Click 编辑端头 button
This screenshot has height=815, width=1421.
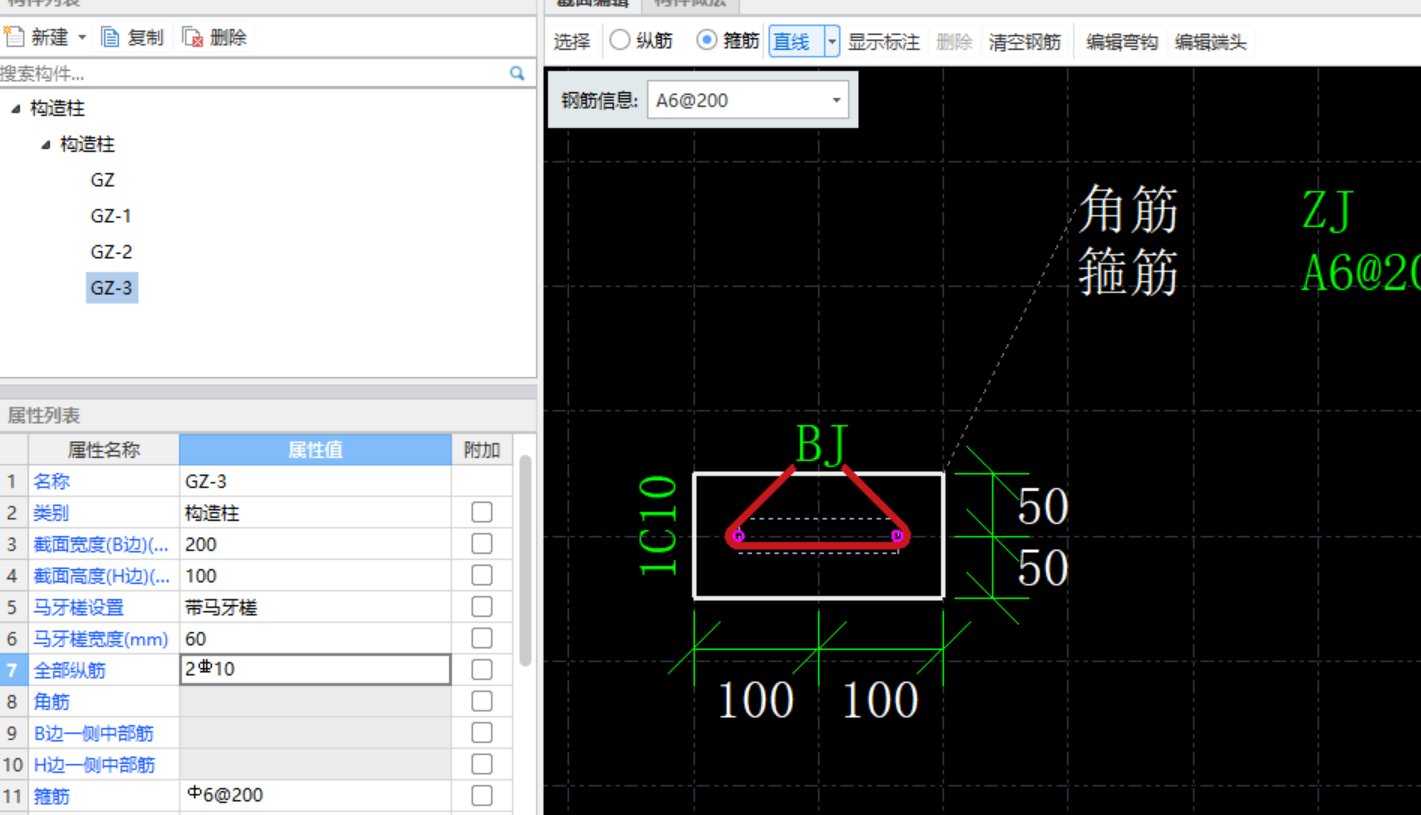coord(1210,42)
